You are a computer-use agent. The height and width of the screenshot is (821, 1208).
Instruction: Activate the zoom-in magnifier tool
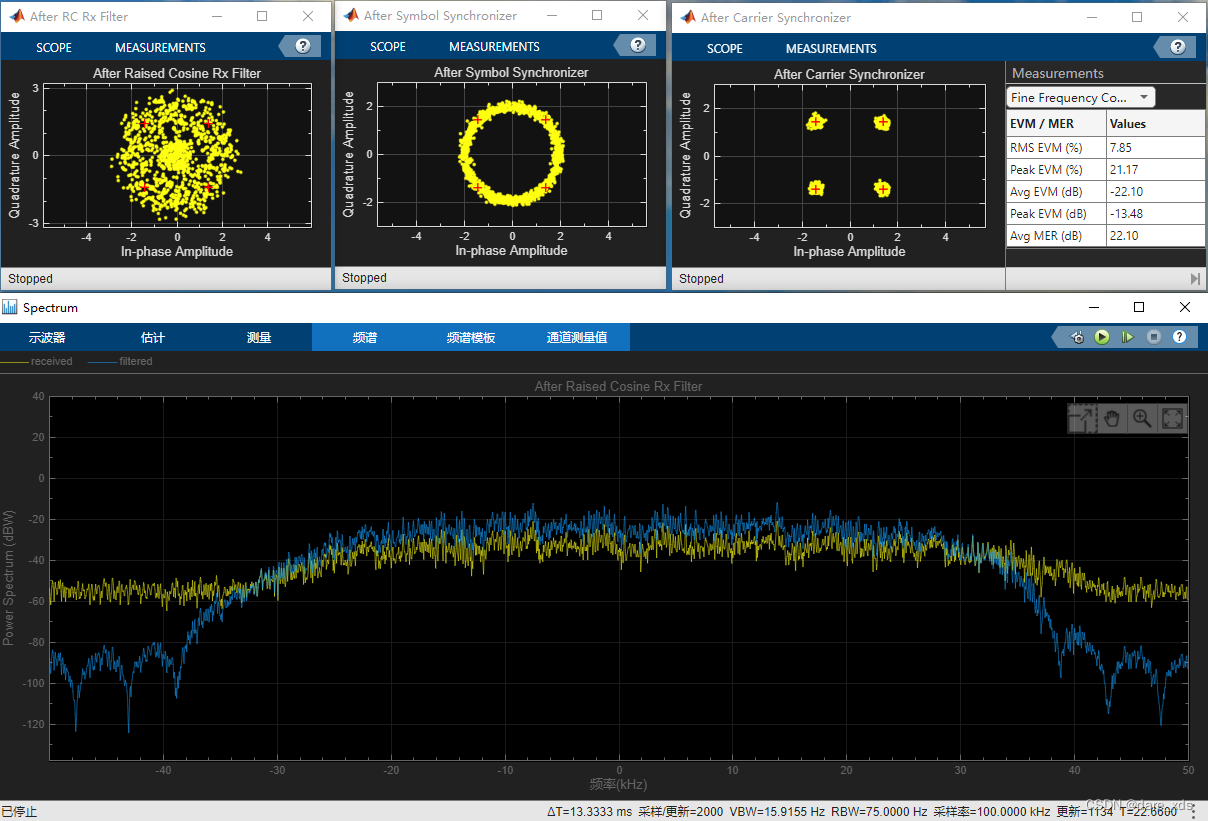[1142, 418]
